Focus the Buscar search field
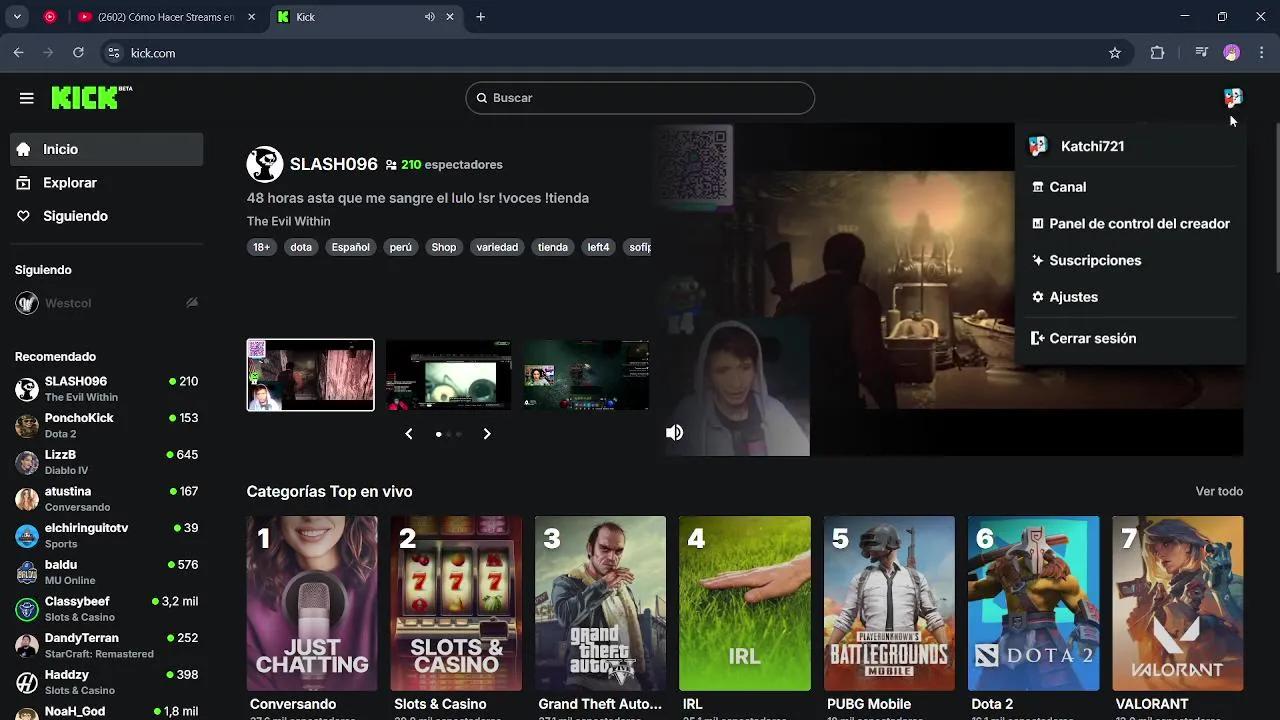Image resolution: width=1280 pixels, height=720 pixels. point(640,98)
